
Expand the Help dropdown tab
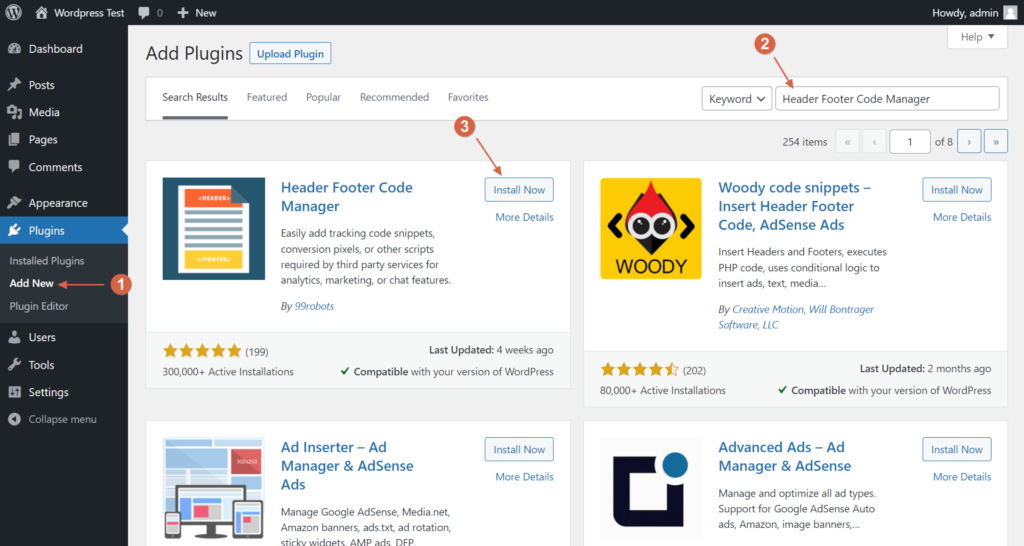pos(977,37)
